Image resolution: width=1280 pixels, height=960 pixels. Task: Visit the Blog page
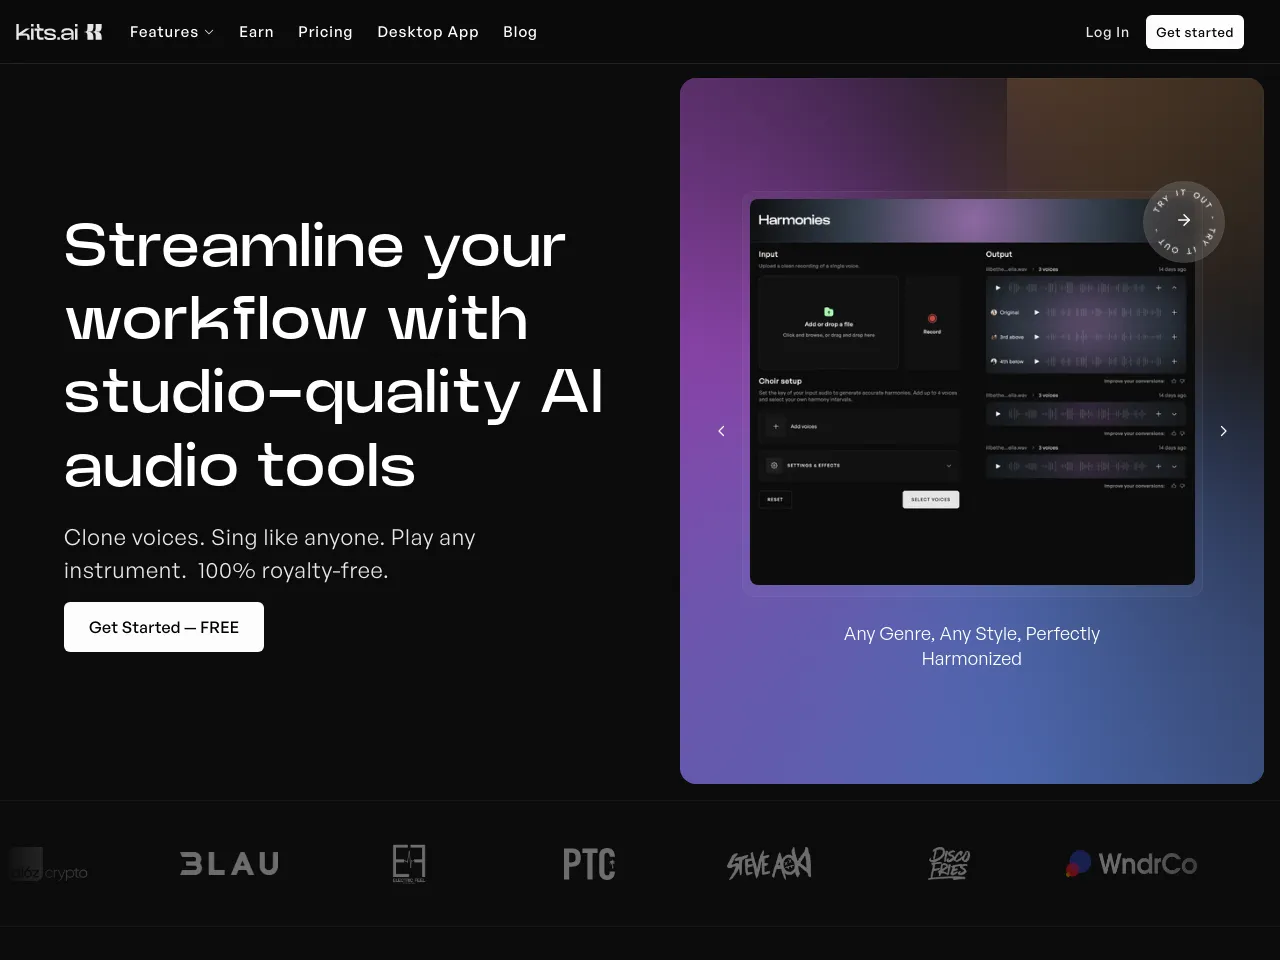(520, 32)
